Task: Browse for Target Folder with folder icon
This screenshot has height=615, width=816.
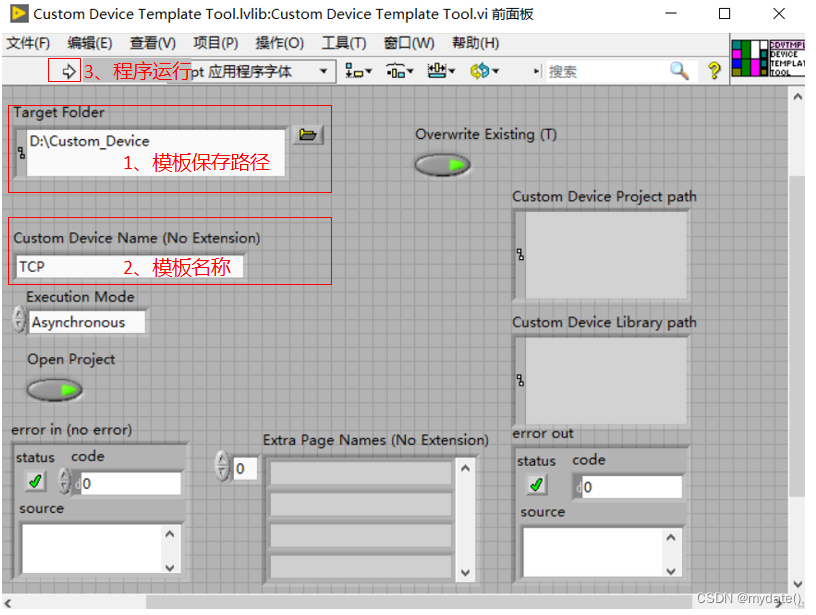Action: click(308, 135)
